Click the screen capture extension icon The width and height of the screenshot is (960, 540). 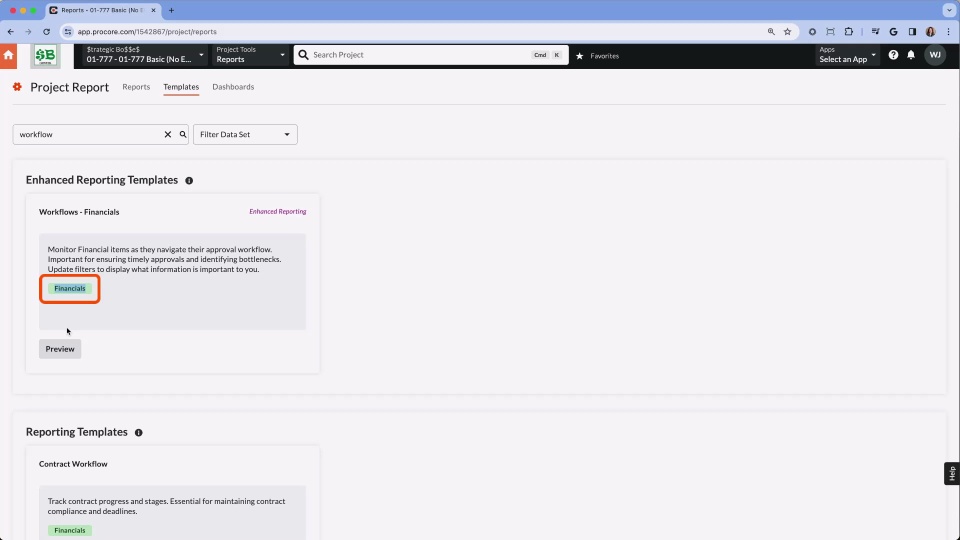point(830,32)
